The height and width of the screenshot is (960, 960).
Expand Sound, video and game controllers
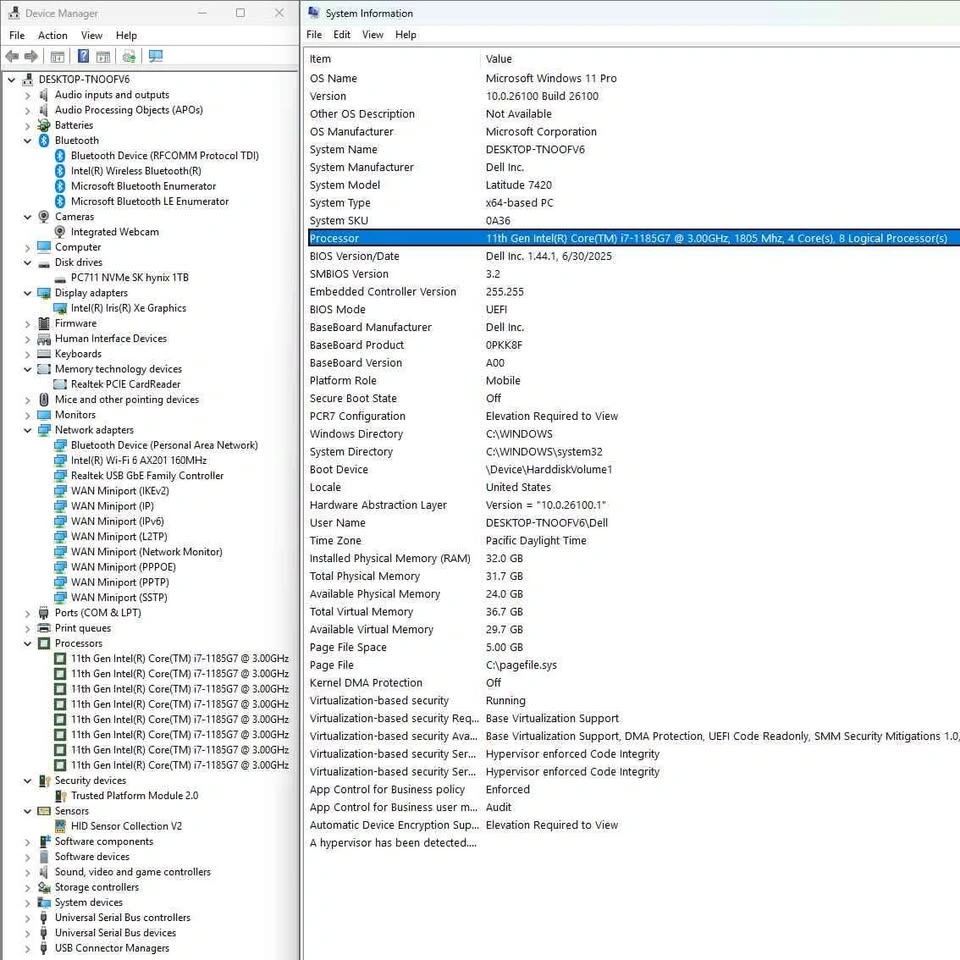[28, 872]
